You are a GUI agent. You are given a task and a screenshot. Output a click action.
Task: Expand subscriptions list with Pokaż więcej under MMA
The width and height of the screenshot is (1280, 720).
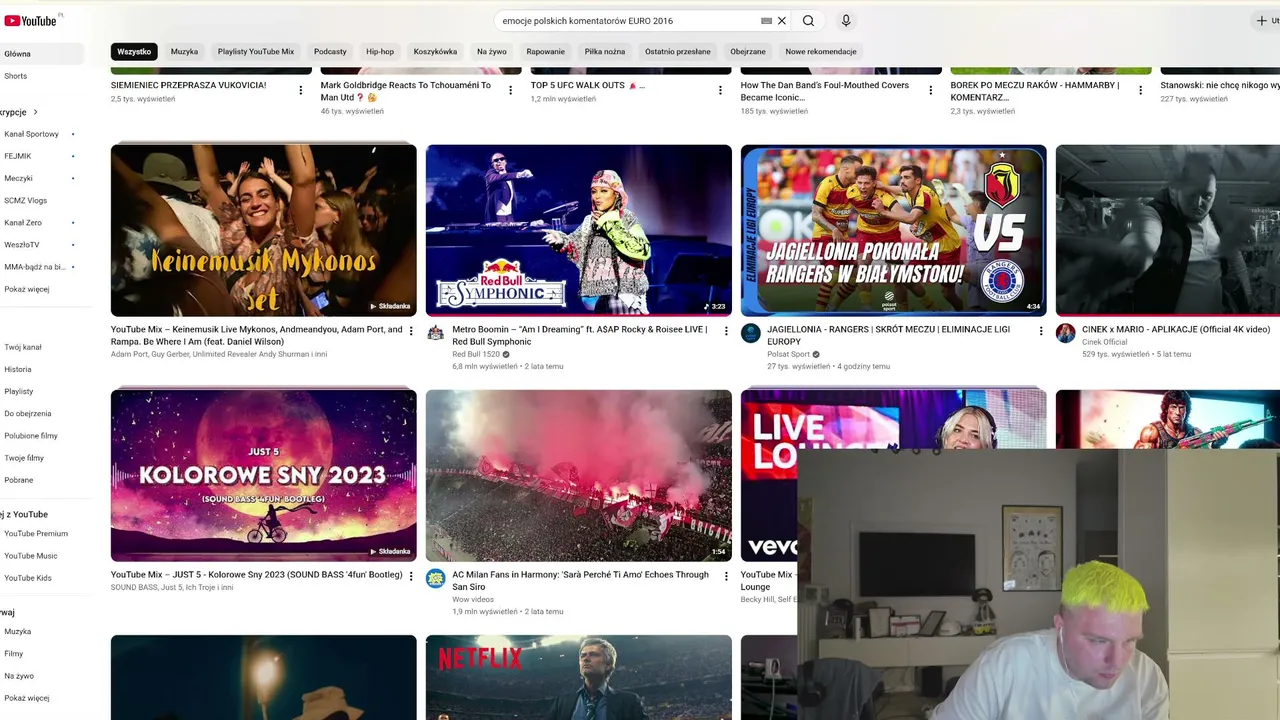(27, 289)
